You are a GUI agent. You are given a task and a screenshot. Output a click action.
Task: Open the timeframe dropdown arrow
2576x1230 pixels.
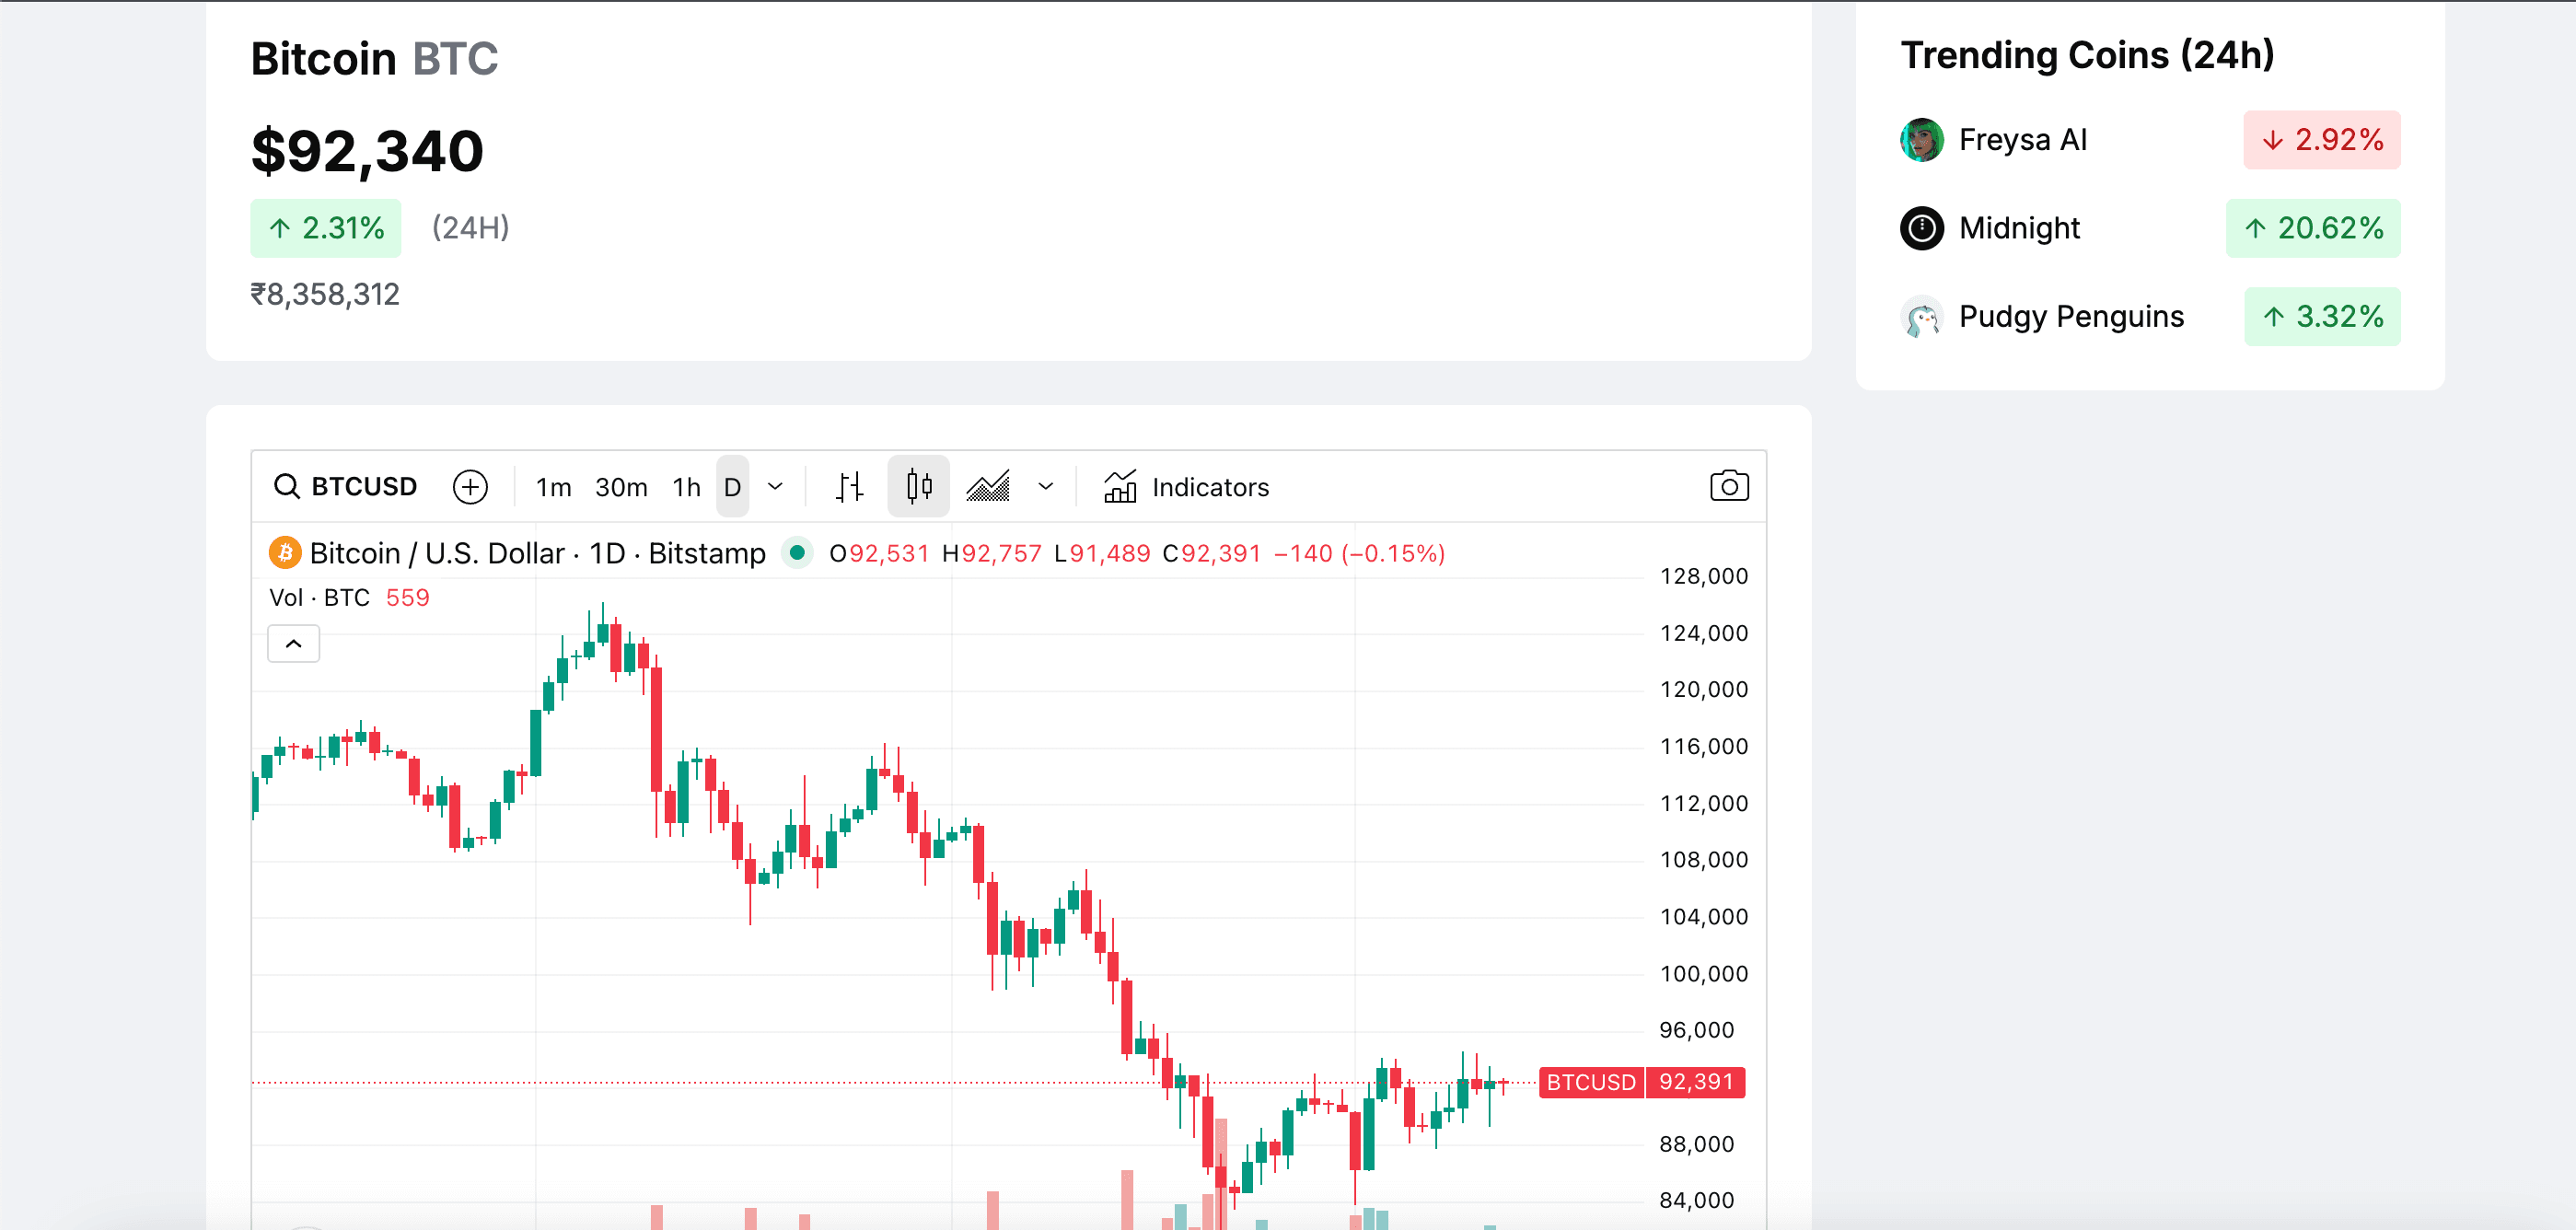[775, 486]
